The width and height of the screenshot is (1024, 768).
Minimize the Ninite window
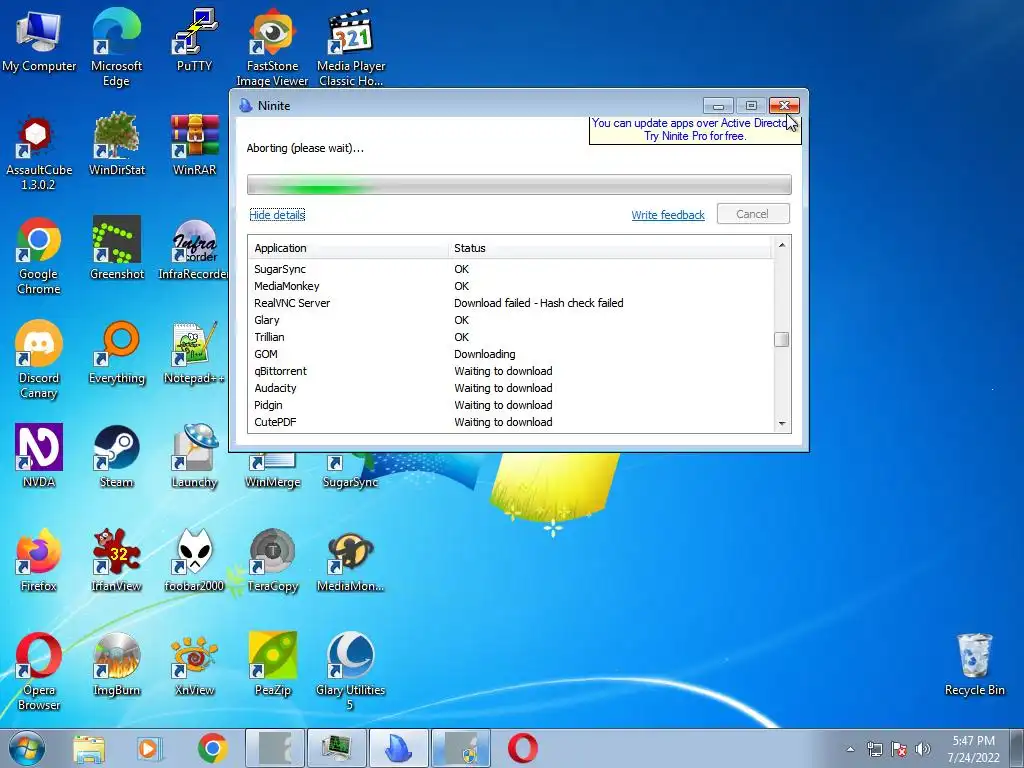click(718, 106)
